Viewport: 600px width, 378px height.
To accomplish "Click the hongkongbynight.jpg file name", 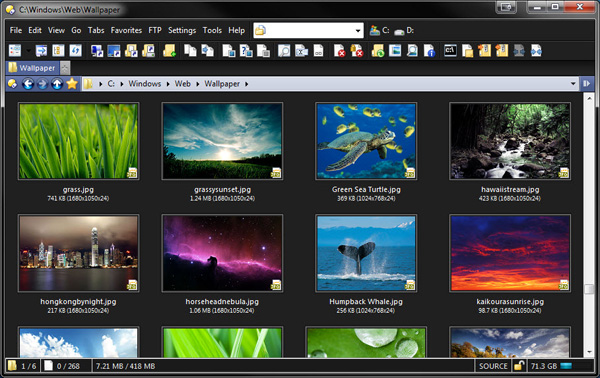I will coord(78,301).
